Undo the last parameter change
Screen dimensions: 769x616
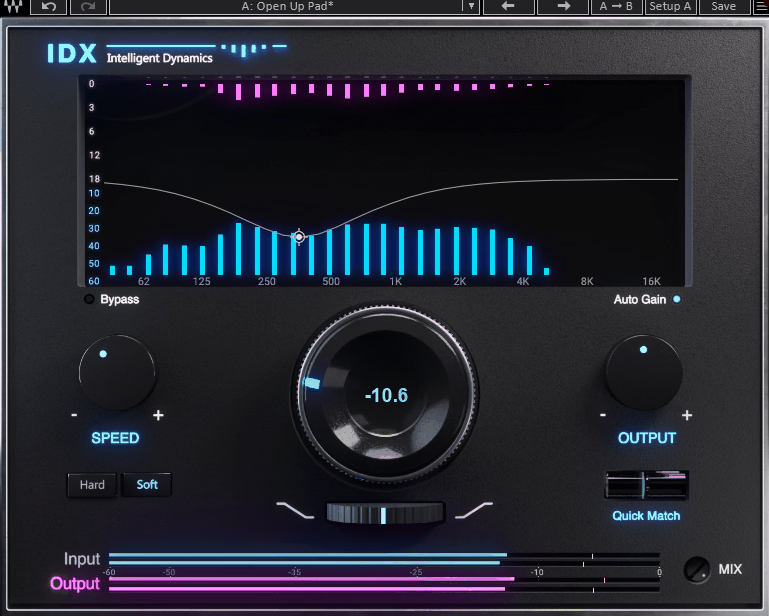tap(49, 6)
